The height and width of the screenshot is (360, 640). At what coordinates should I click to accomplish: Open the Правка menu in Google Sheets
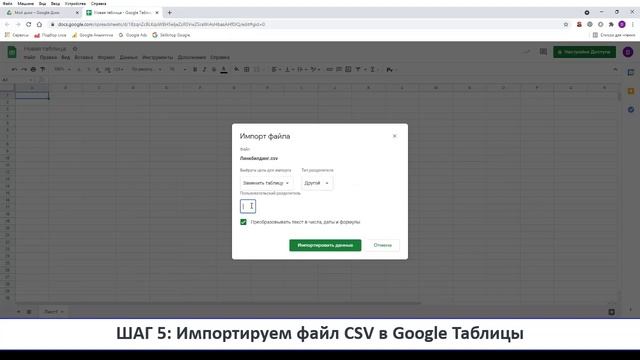click(x=48, y=58)
